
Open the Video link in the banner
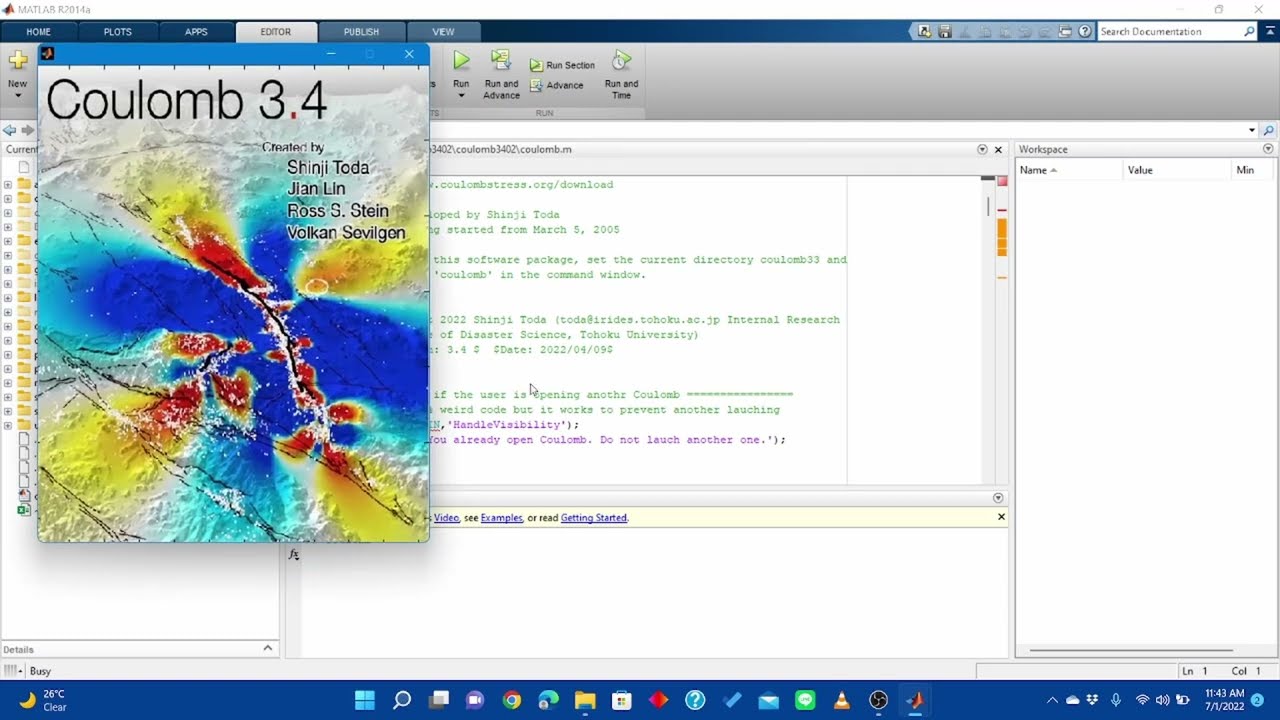click(446, 518)
